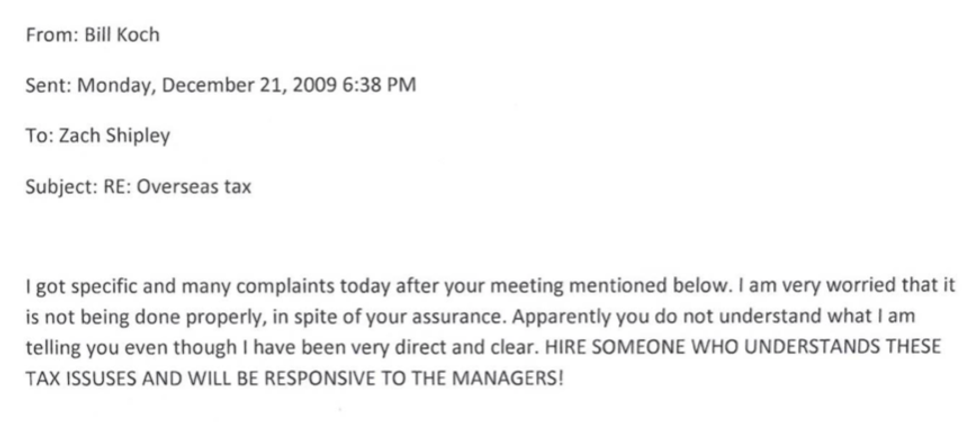The image size is (980, 442).
Task: Click the subject text RE: Overseas tax
Action: pyautogui.click(x=177, y=186)
